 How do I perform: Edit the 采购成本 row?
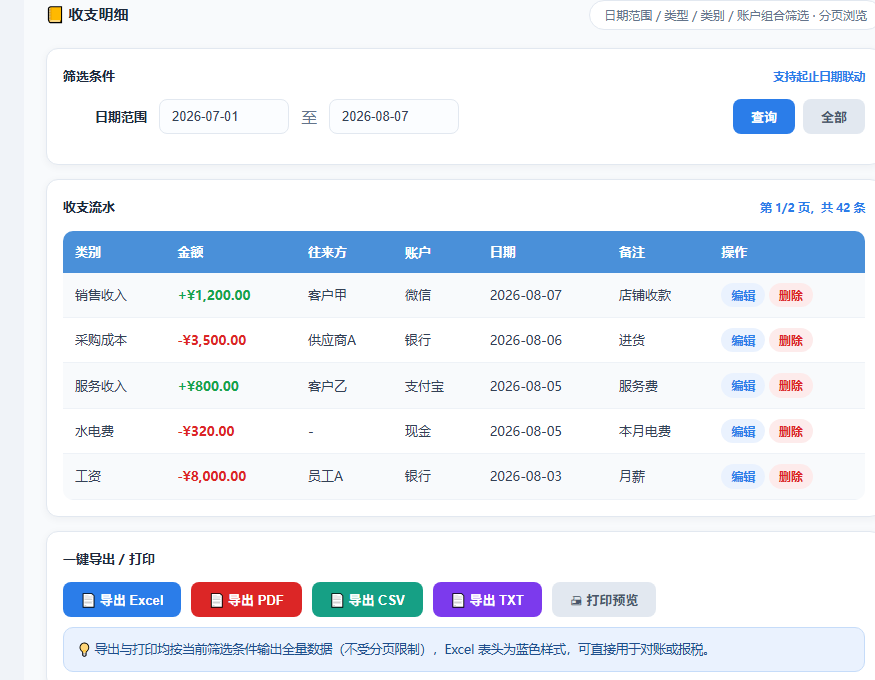point(743,340)
